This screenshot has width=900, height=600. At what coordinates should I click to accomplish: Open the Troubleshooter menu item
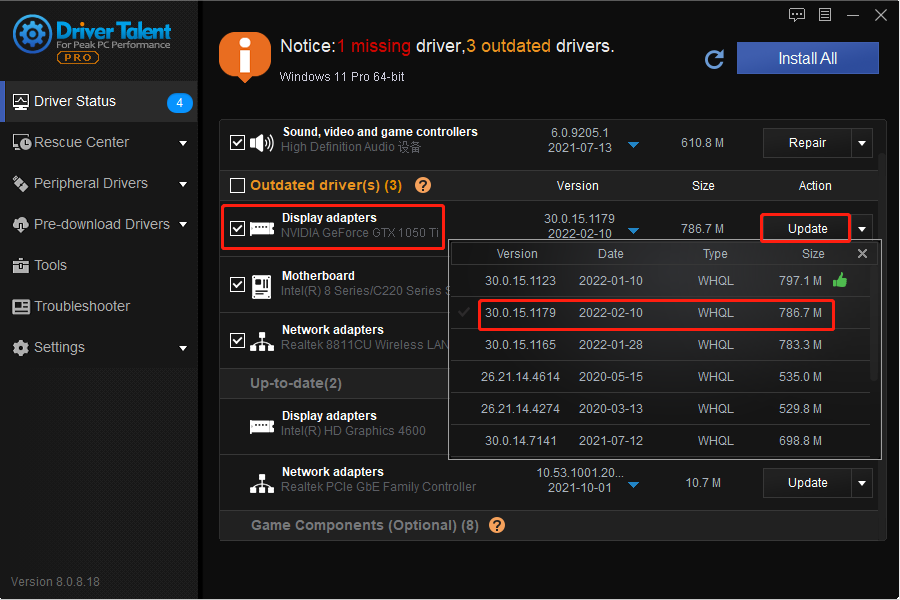(x=99, y=307)
